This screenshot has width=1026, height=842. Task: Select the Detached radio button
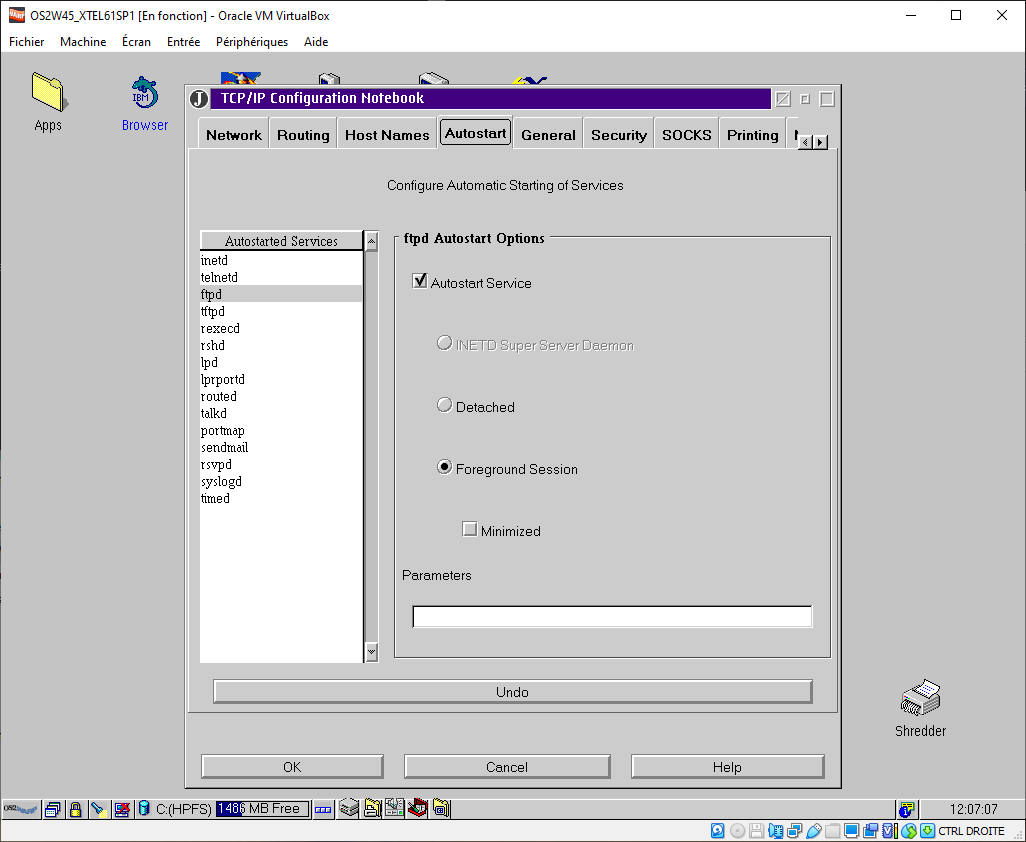[445, 406]
